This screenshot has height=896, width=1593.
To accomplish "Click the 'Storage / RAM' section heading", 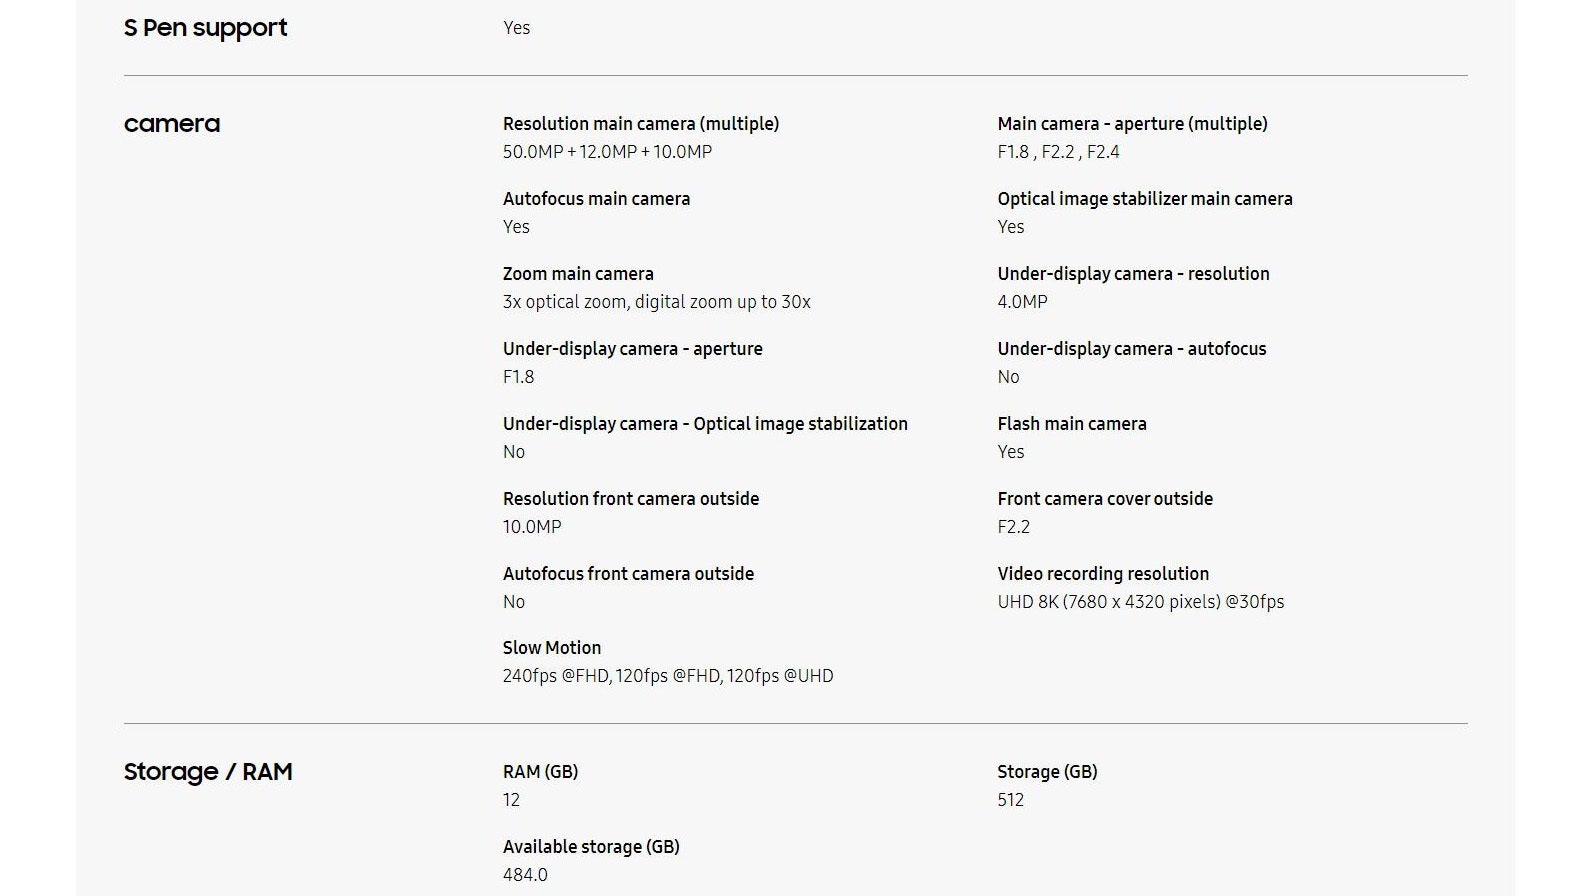I will click(x=208, y=772).
